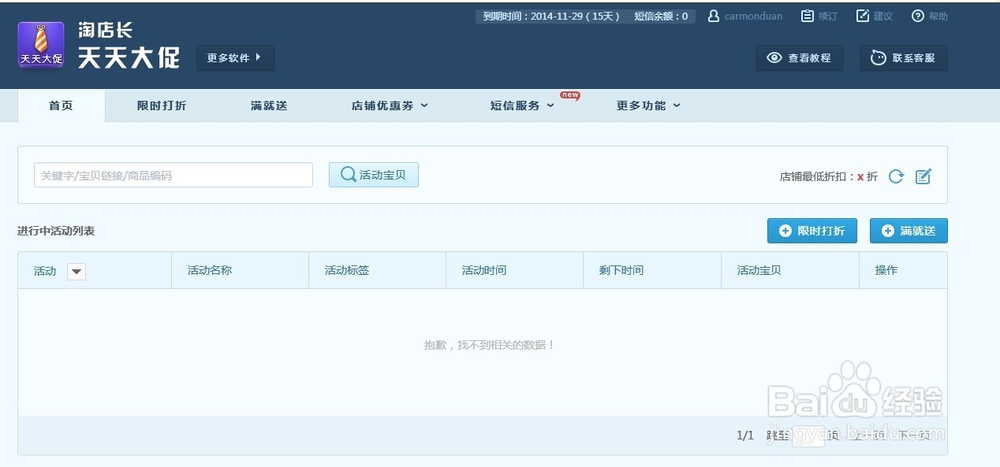Click the 帮助 question mark icon

918,17
